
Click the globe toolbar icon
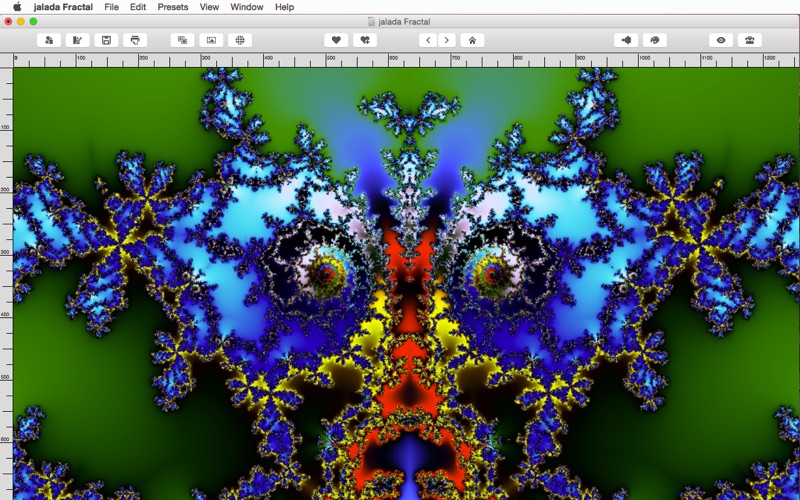tap(240, 40)
